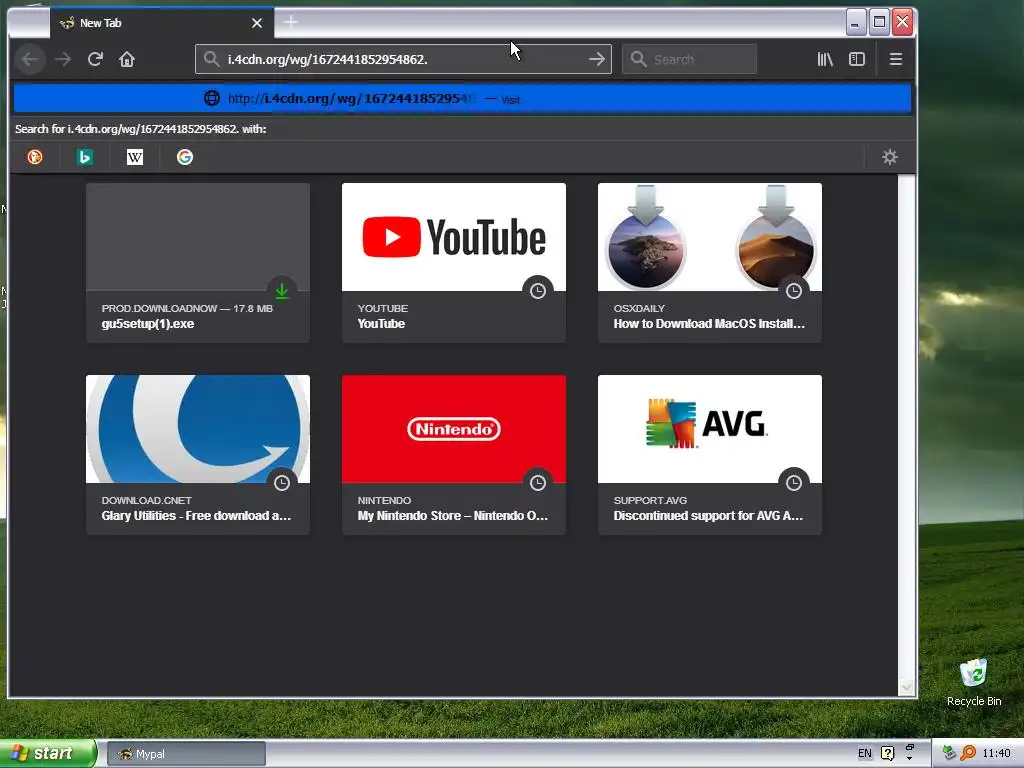Viewport: 1024px width, 768px height.
Task: Select the New Tab tab
Action: pos(161,23)
